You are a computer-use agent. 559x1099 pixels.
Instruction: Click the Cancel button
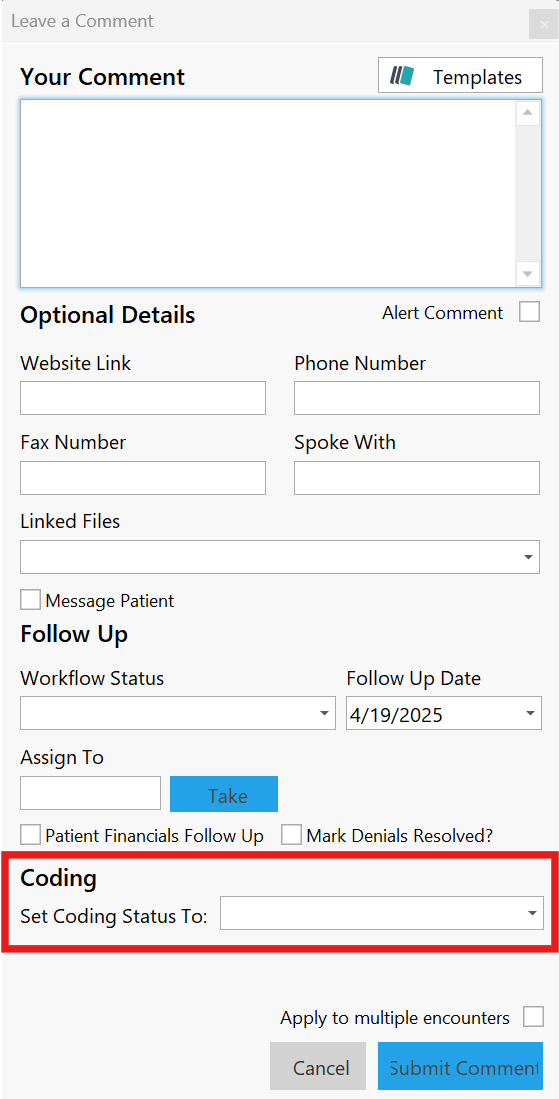point(318,1066)
